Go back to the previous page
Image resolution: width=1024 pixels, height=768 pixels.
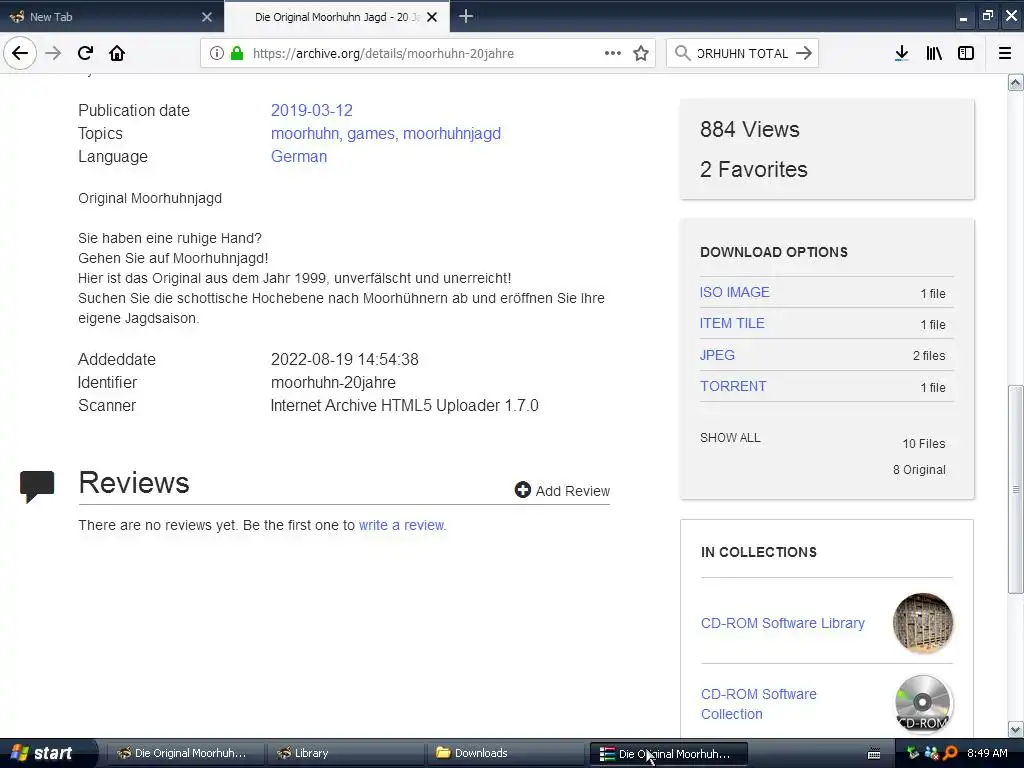pyautogui.click(x=20, y=53)
